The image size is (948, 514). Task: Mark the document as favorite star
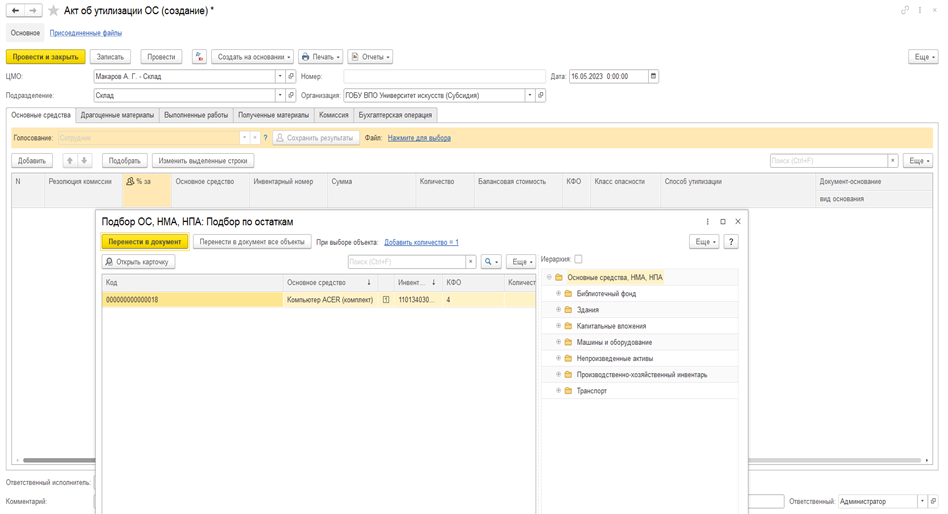pos(53,10)
